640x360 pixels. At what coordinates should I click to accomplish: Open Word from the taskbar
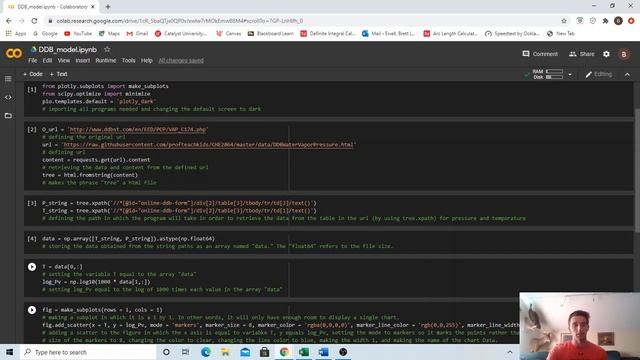click(323, 352)
